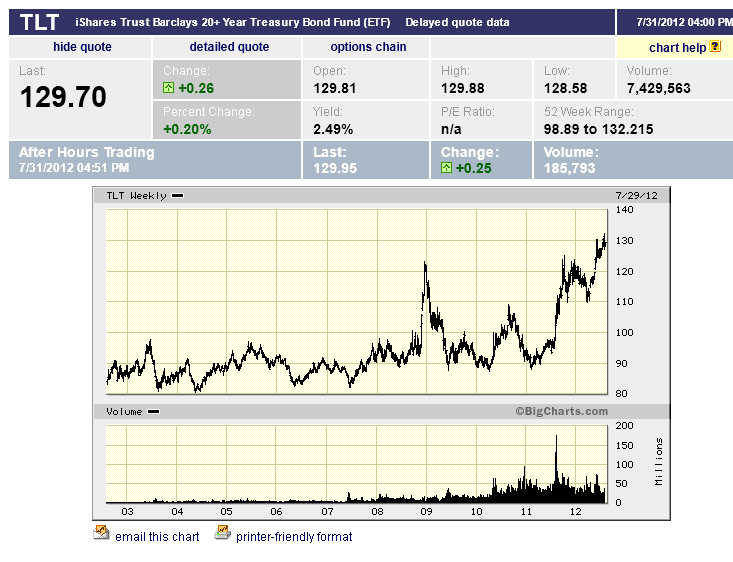
Task: Click the TLT ticker symbol in header
Action: [39, 22]
